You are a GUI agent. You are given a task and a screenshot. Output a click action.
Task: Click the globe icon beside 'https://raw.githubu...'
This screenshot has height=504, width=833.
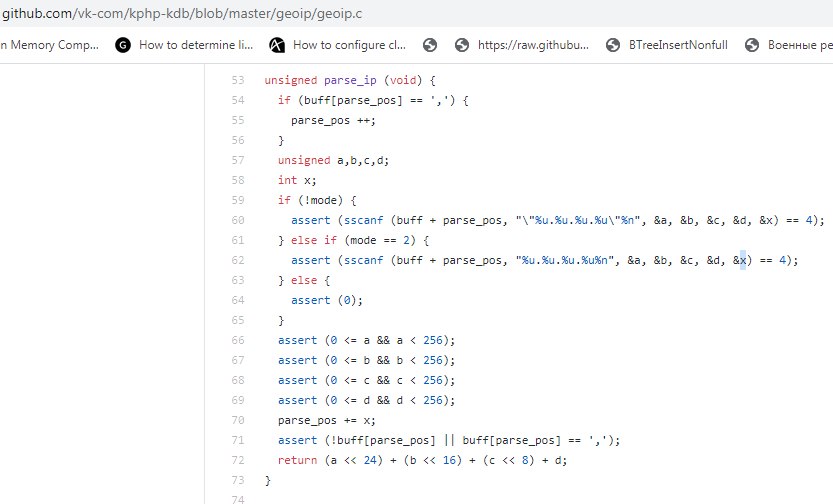(x=462, y=45)
